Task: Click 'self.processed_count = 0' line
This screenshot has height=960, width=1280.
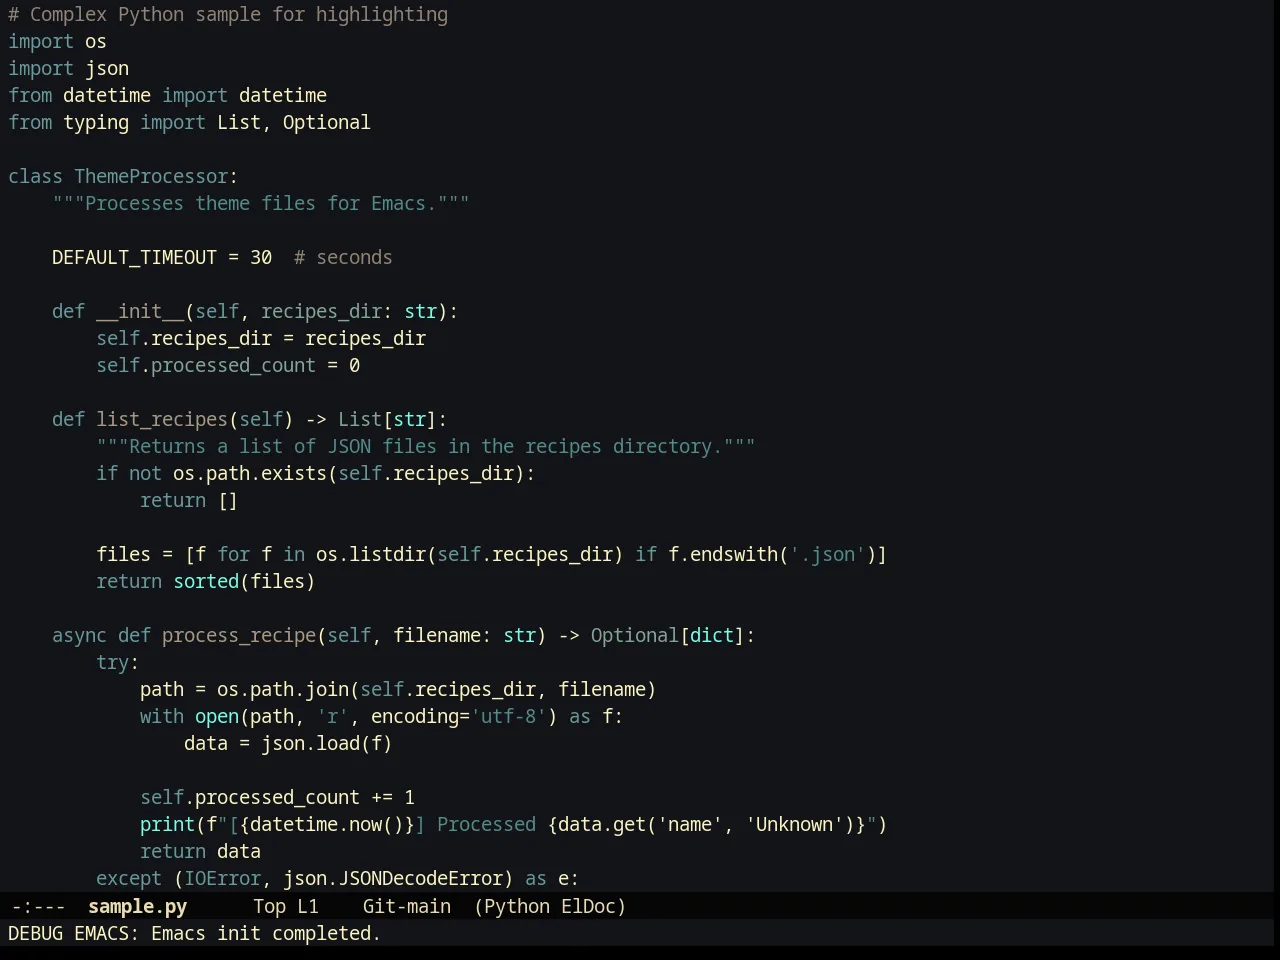Action: click(228, 366)
